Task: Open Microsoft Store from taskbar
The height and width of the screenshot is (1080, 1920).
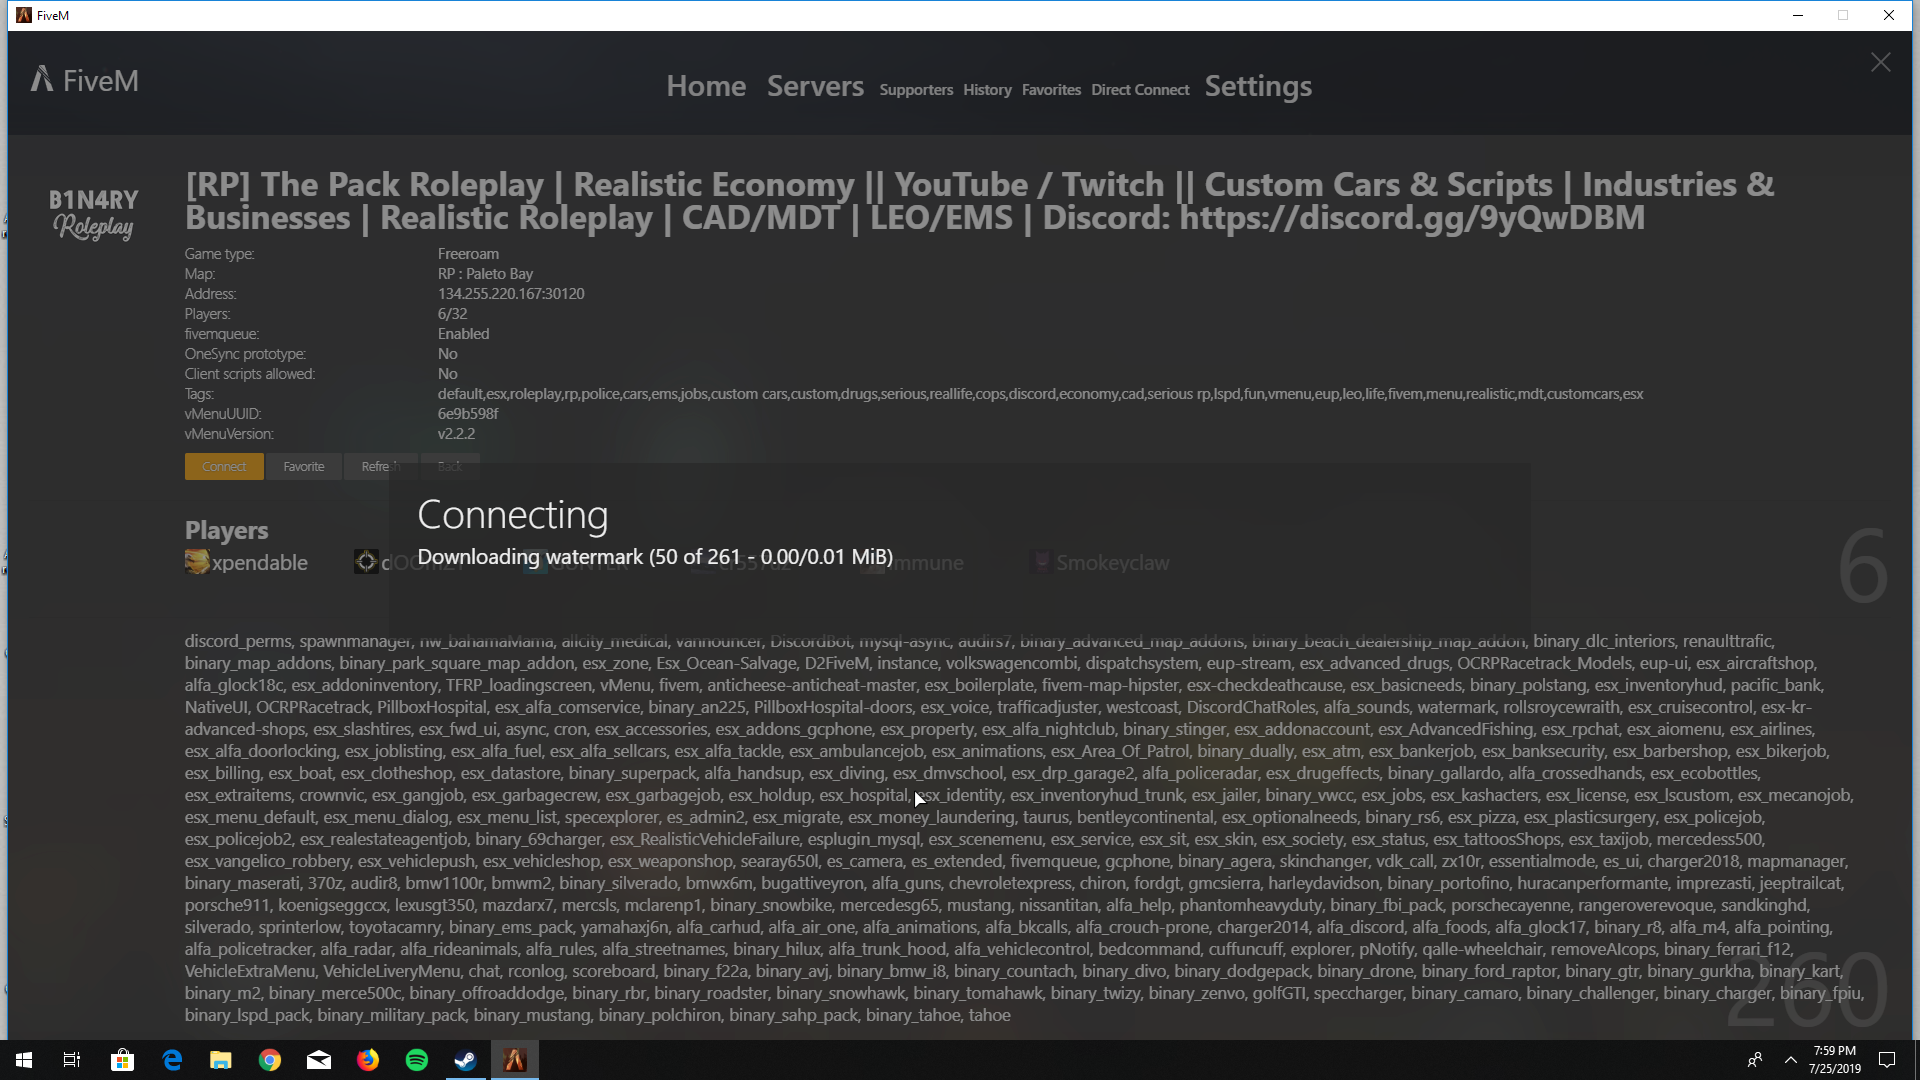Action: (x=122, y=1060)
